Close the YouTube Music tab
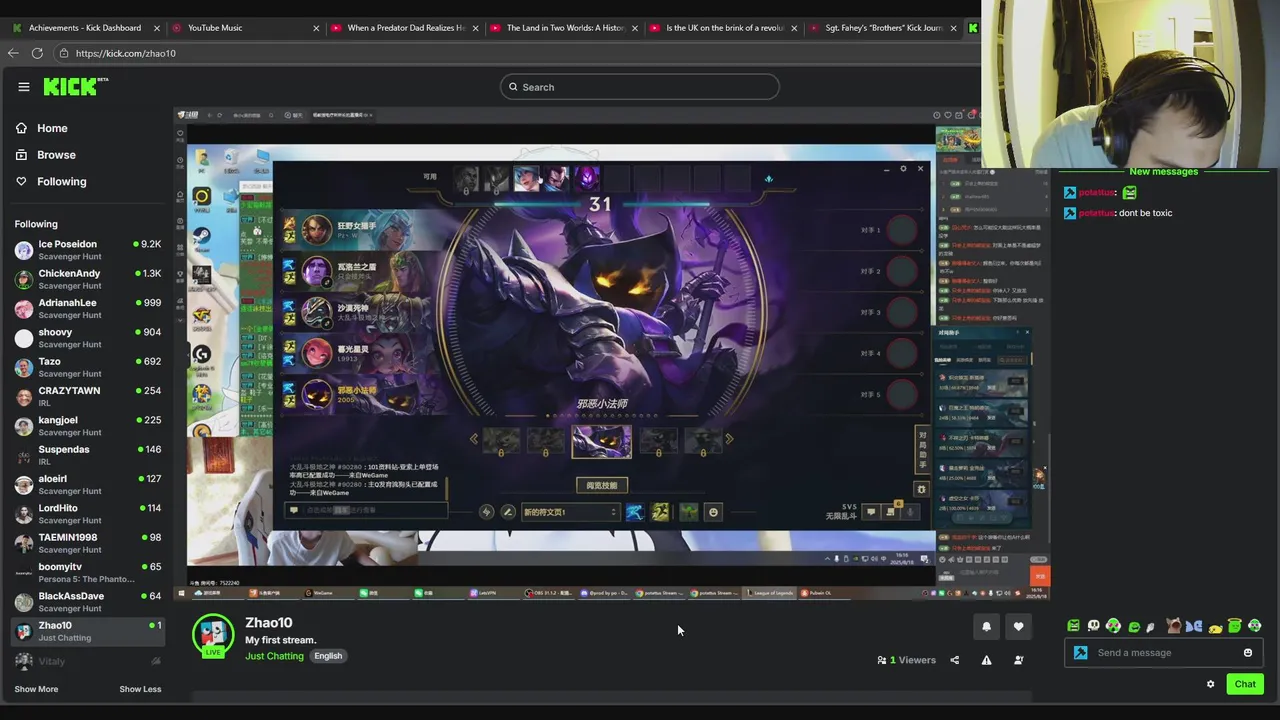The width and height of the screenshot is (1280, 720). (316, 28)
